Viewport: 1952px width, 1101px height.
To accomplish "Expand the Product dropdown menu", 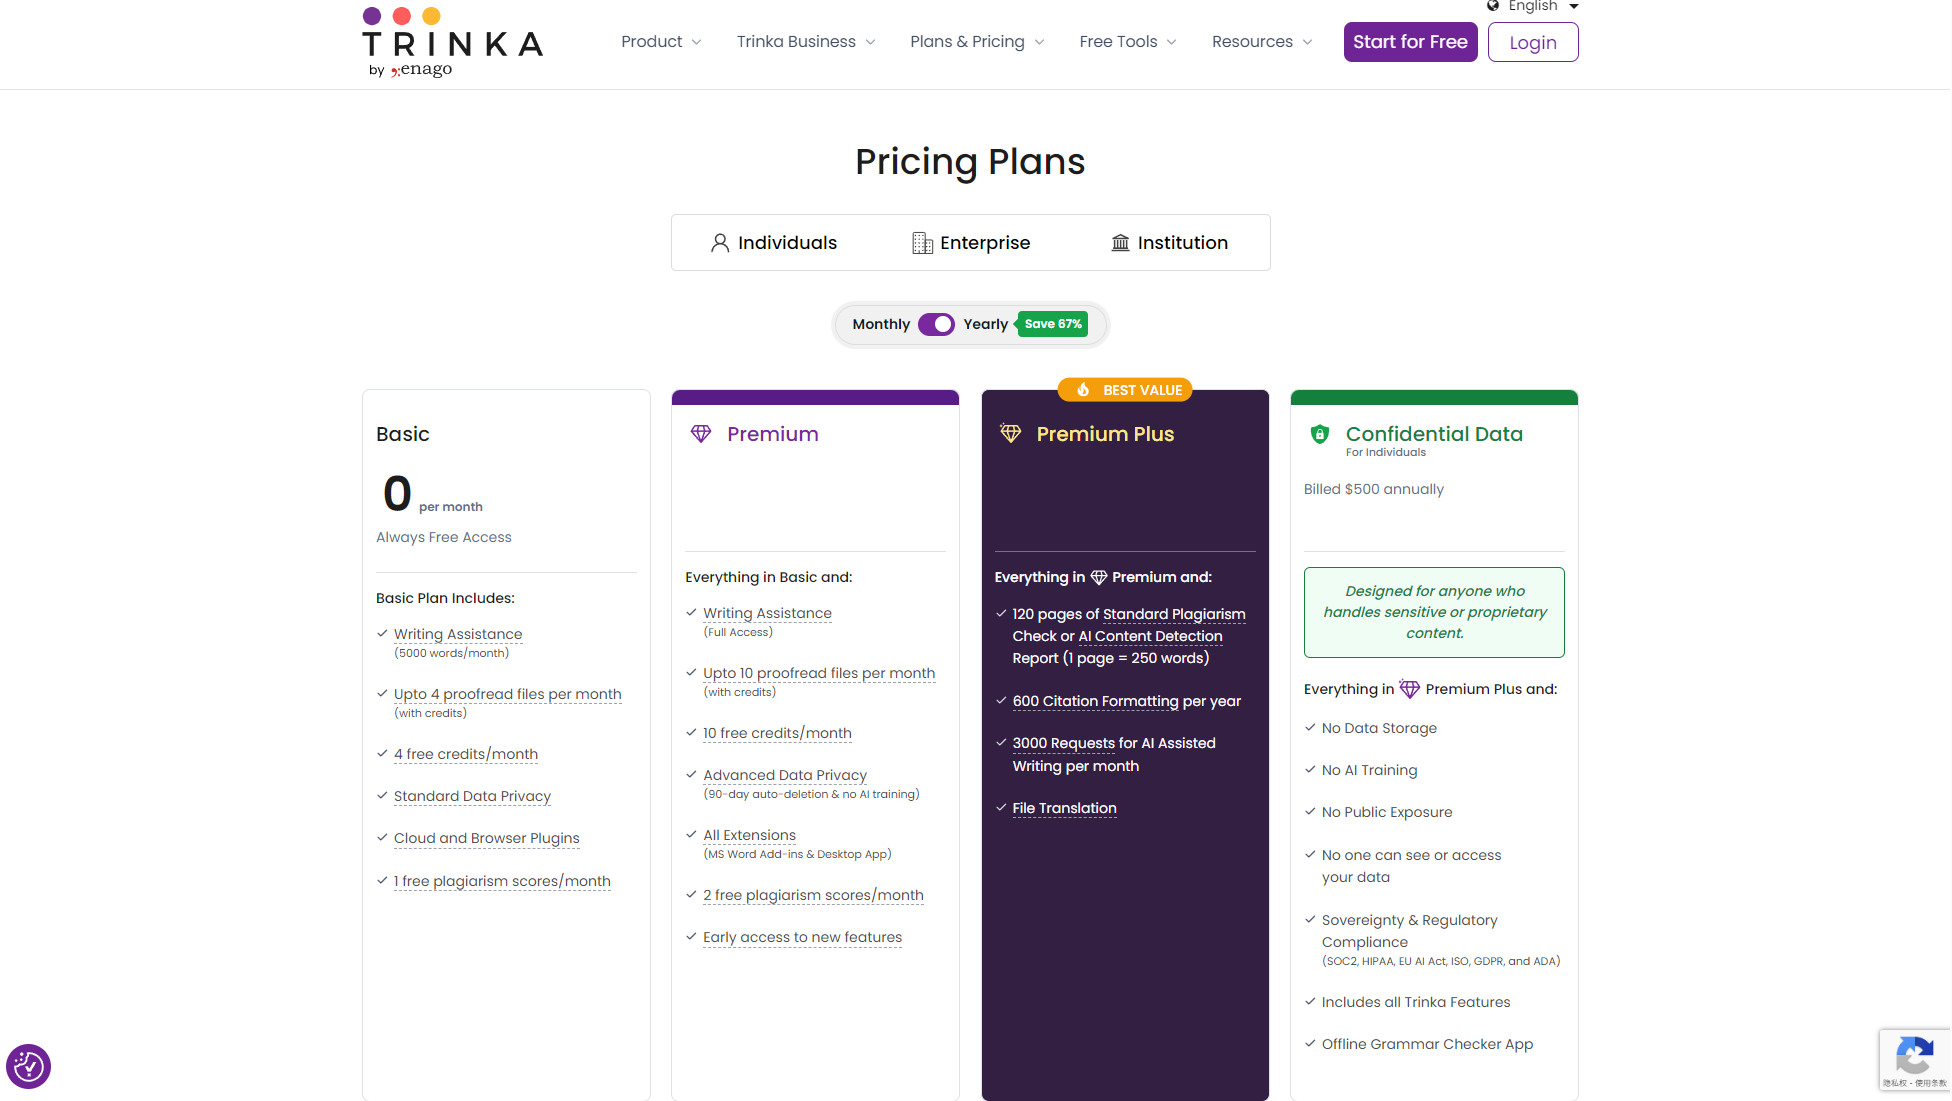I will 661,42.
